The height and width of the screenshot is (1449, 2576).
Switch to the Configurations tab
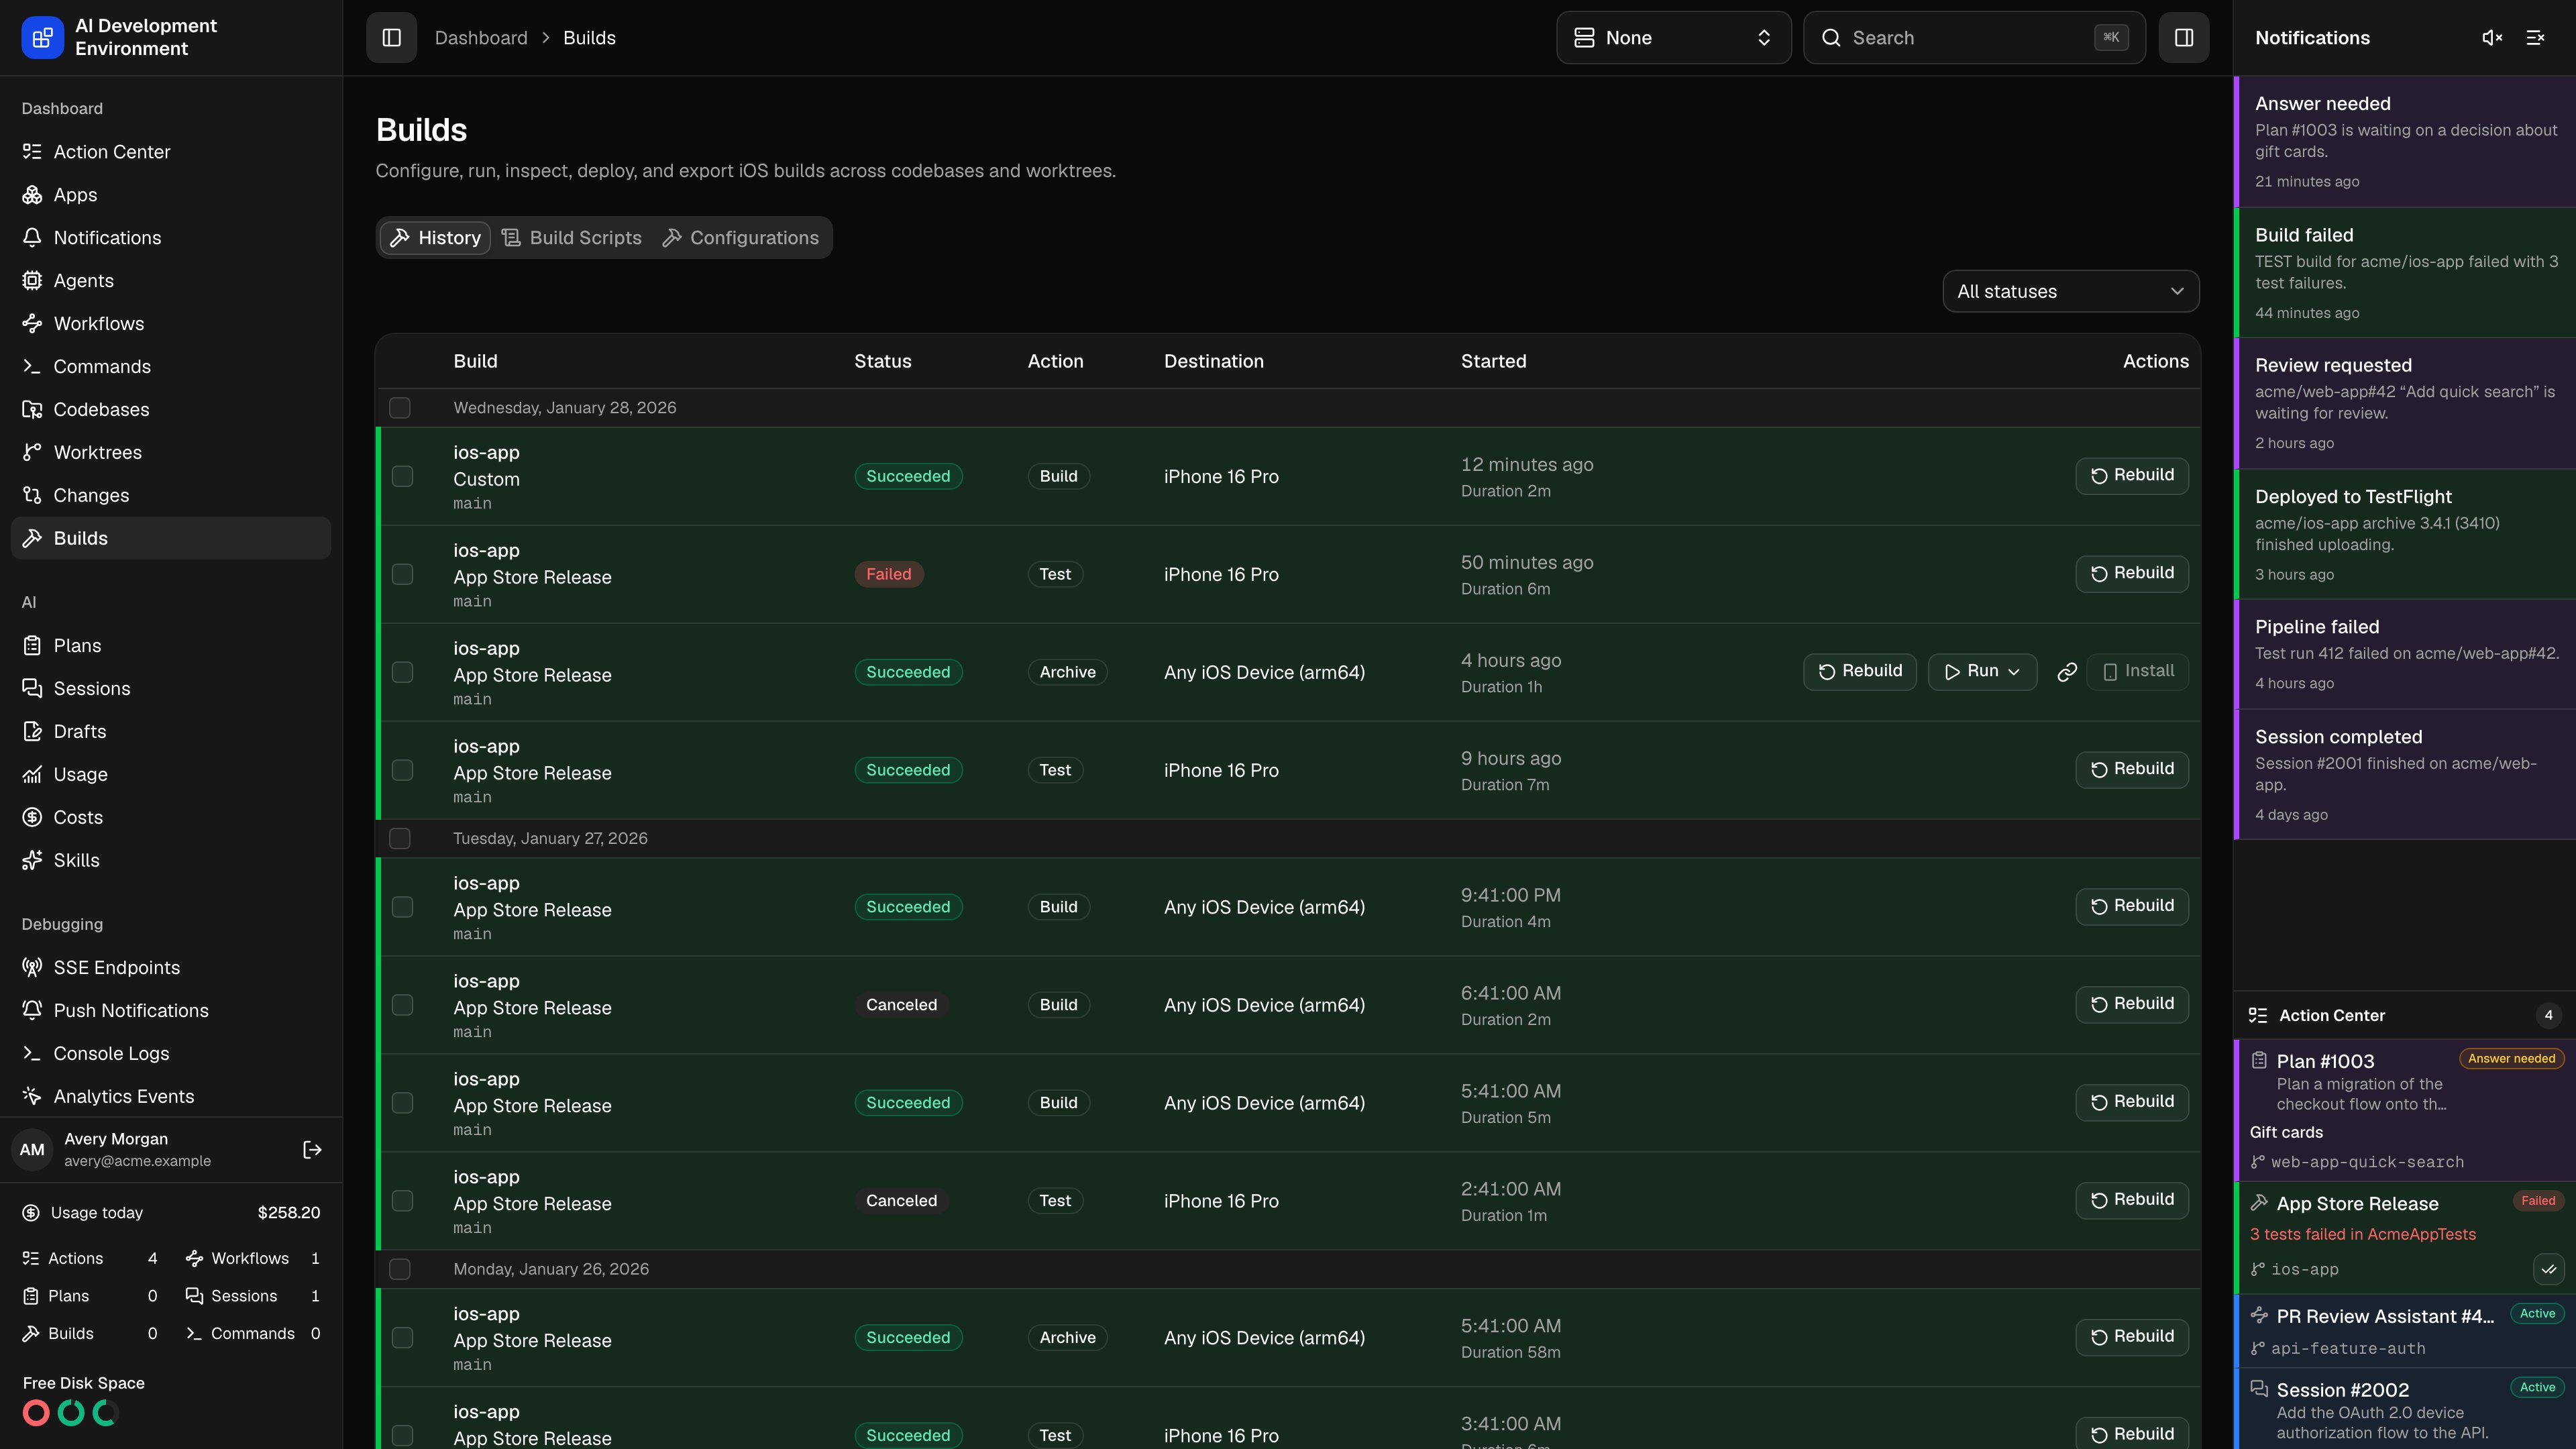point(741,238)
